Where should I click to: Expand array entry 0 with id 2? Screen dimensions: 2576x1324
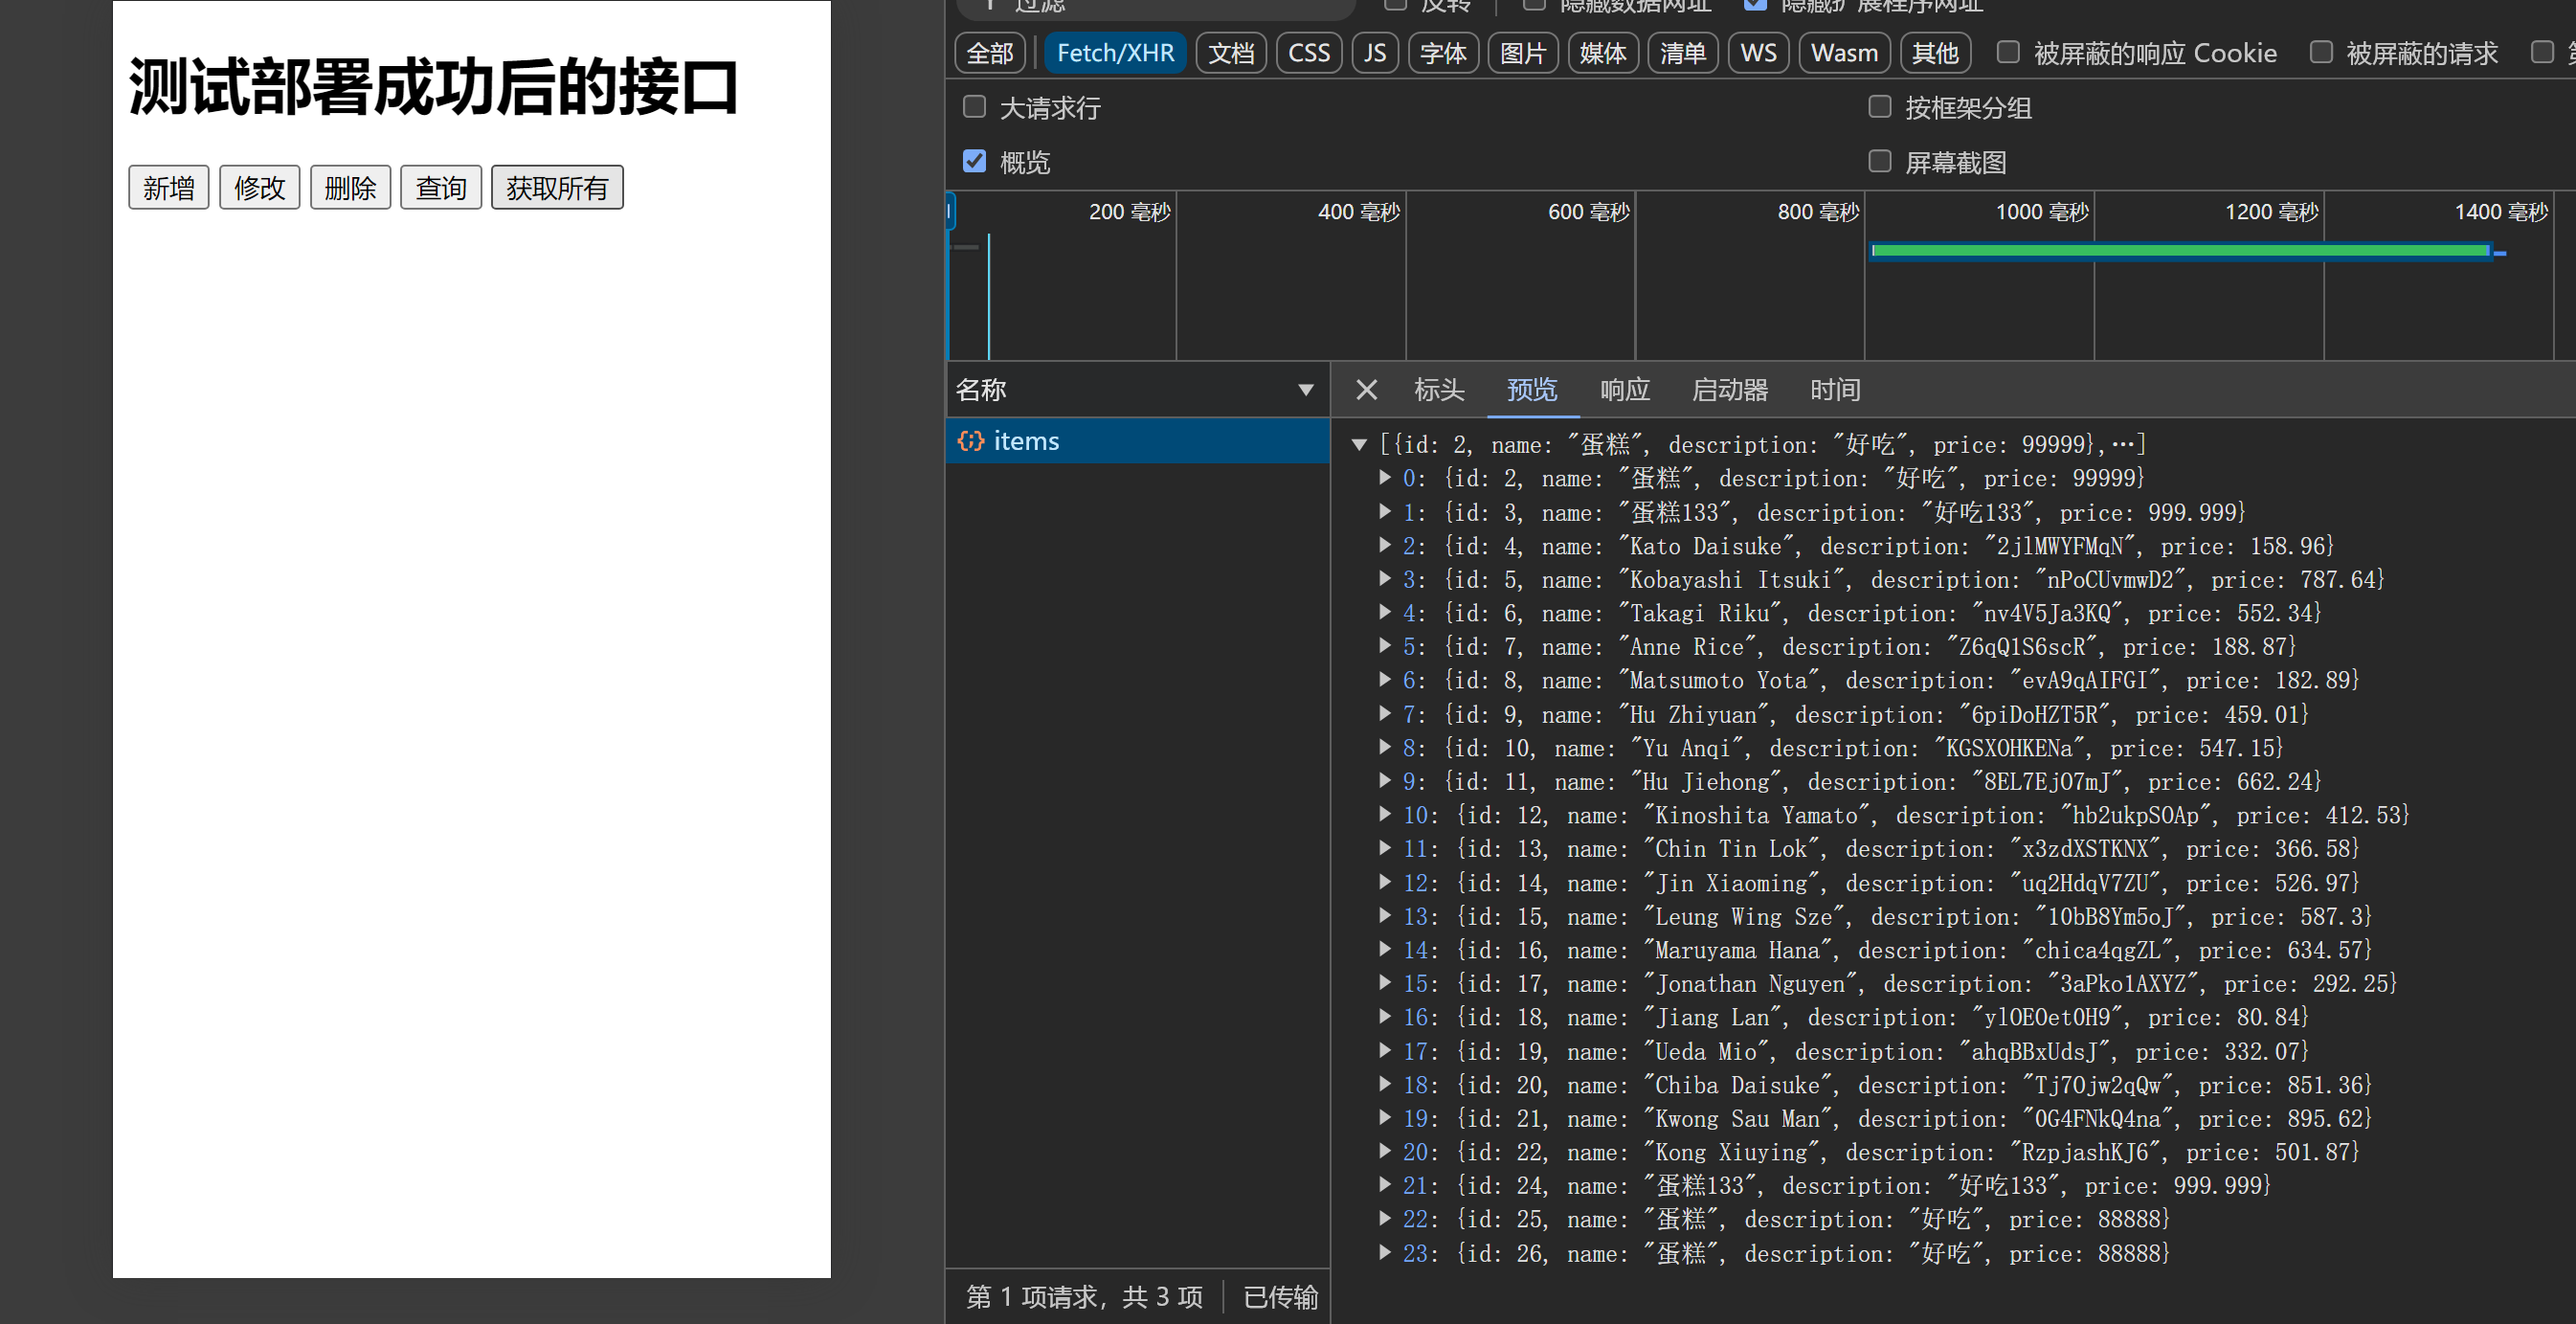coord(1384,478)
